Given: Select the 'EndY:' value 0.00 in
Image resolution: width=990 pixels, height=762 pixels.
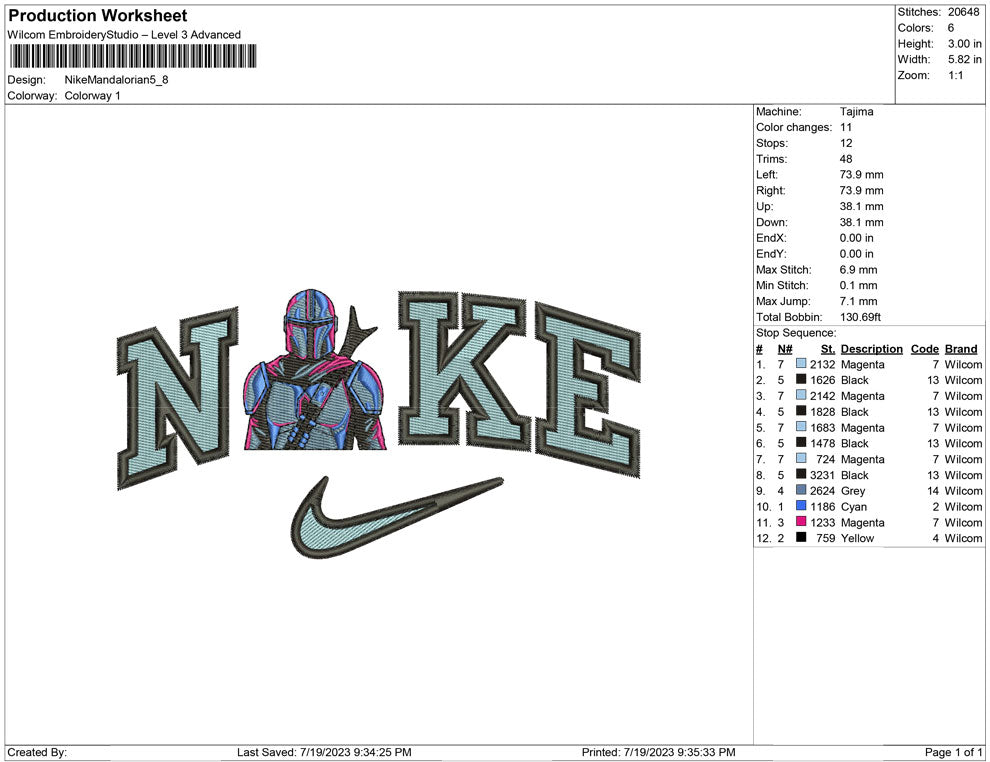Looking at the screenshot, I should 857,254.
